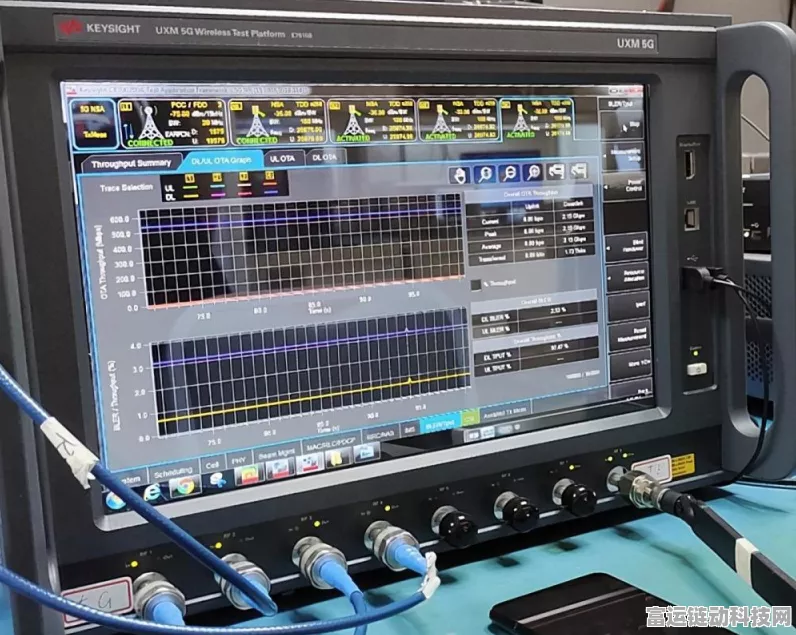Click the first magnifier zoom icon beside the hand tool
Image resolution: width=796 pixels, height=635 pixels.
pyautogui.click(x=485, y=174)
